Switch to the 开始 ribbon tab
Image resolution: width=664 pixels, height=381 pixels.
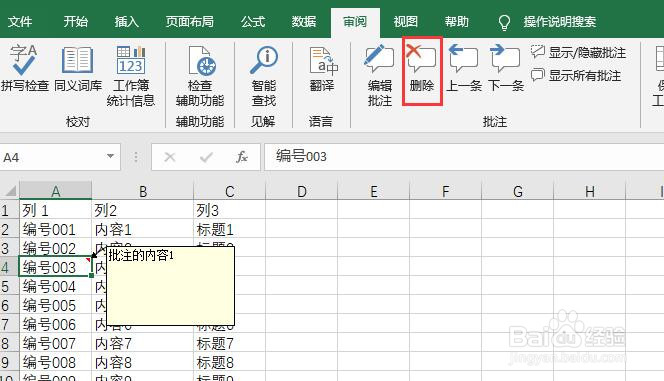75,21
